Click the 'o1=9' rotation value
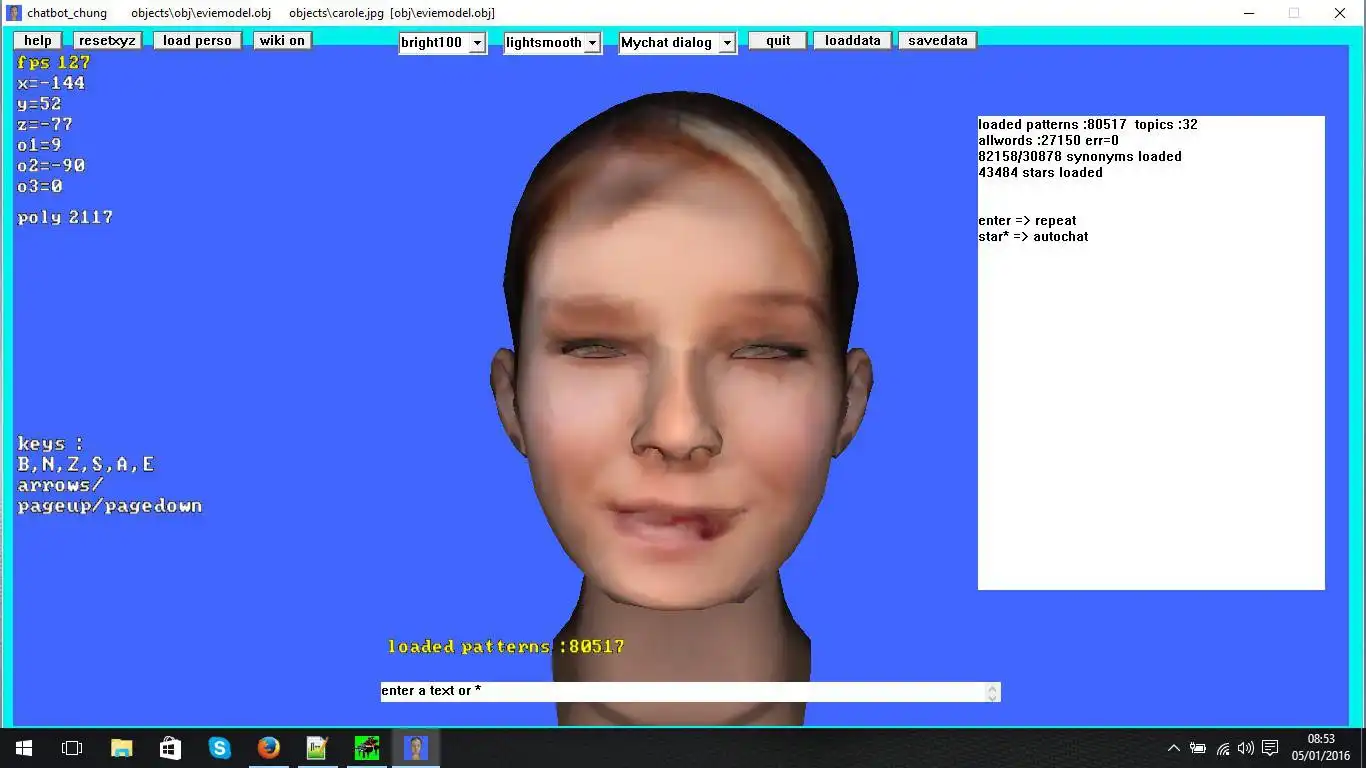The height and width of the screenshot is (768, 1366). pos(39,145)
